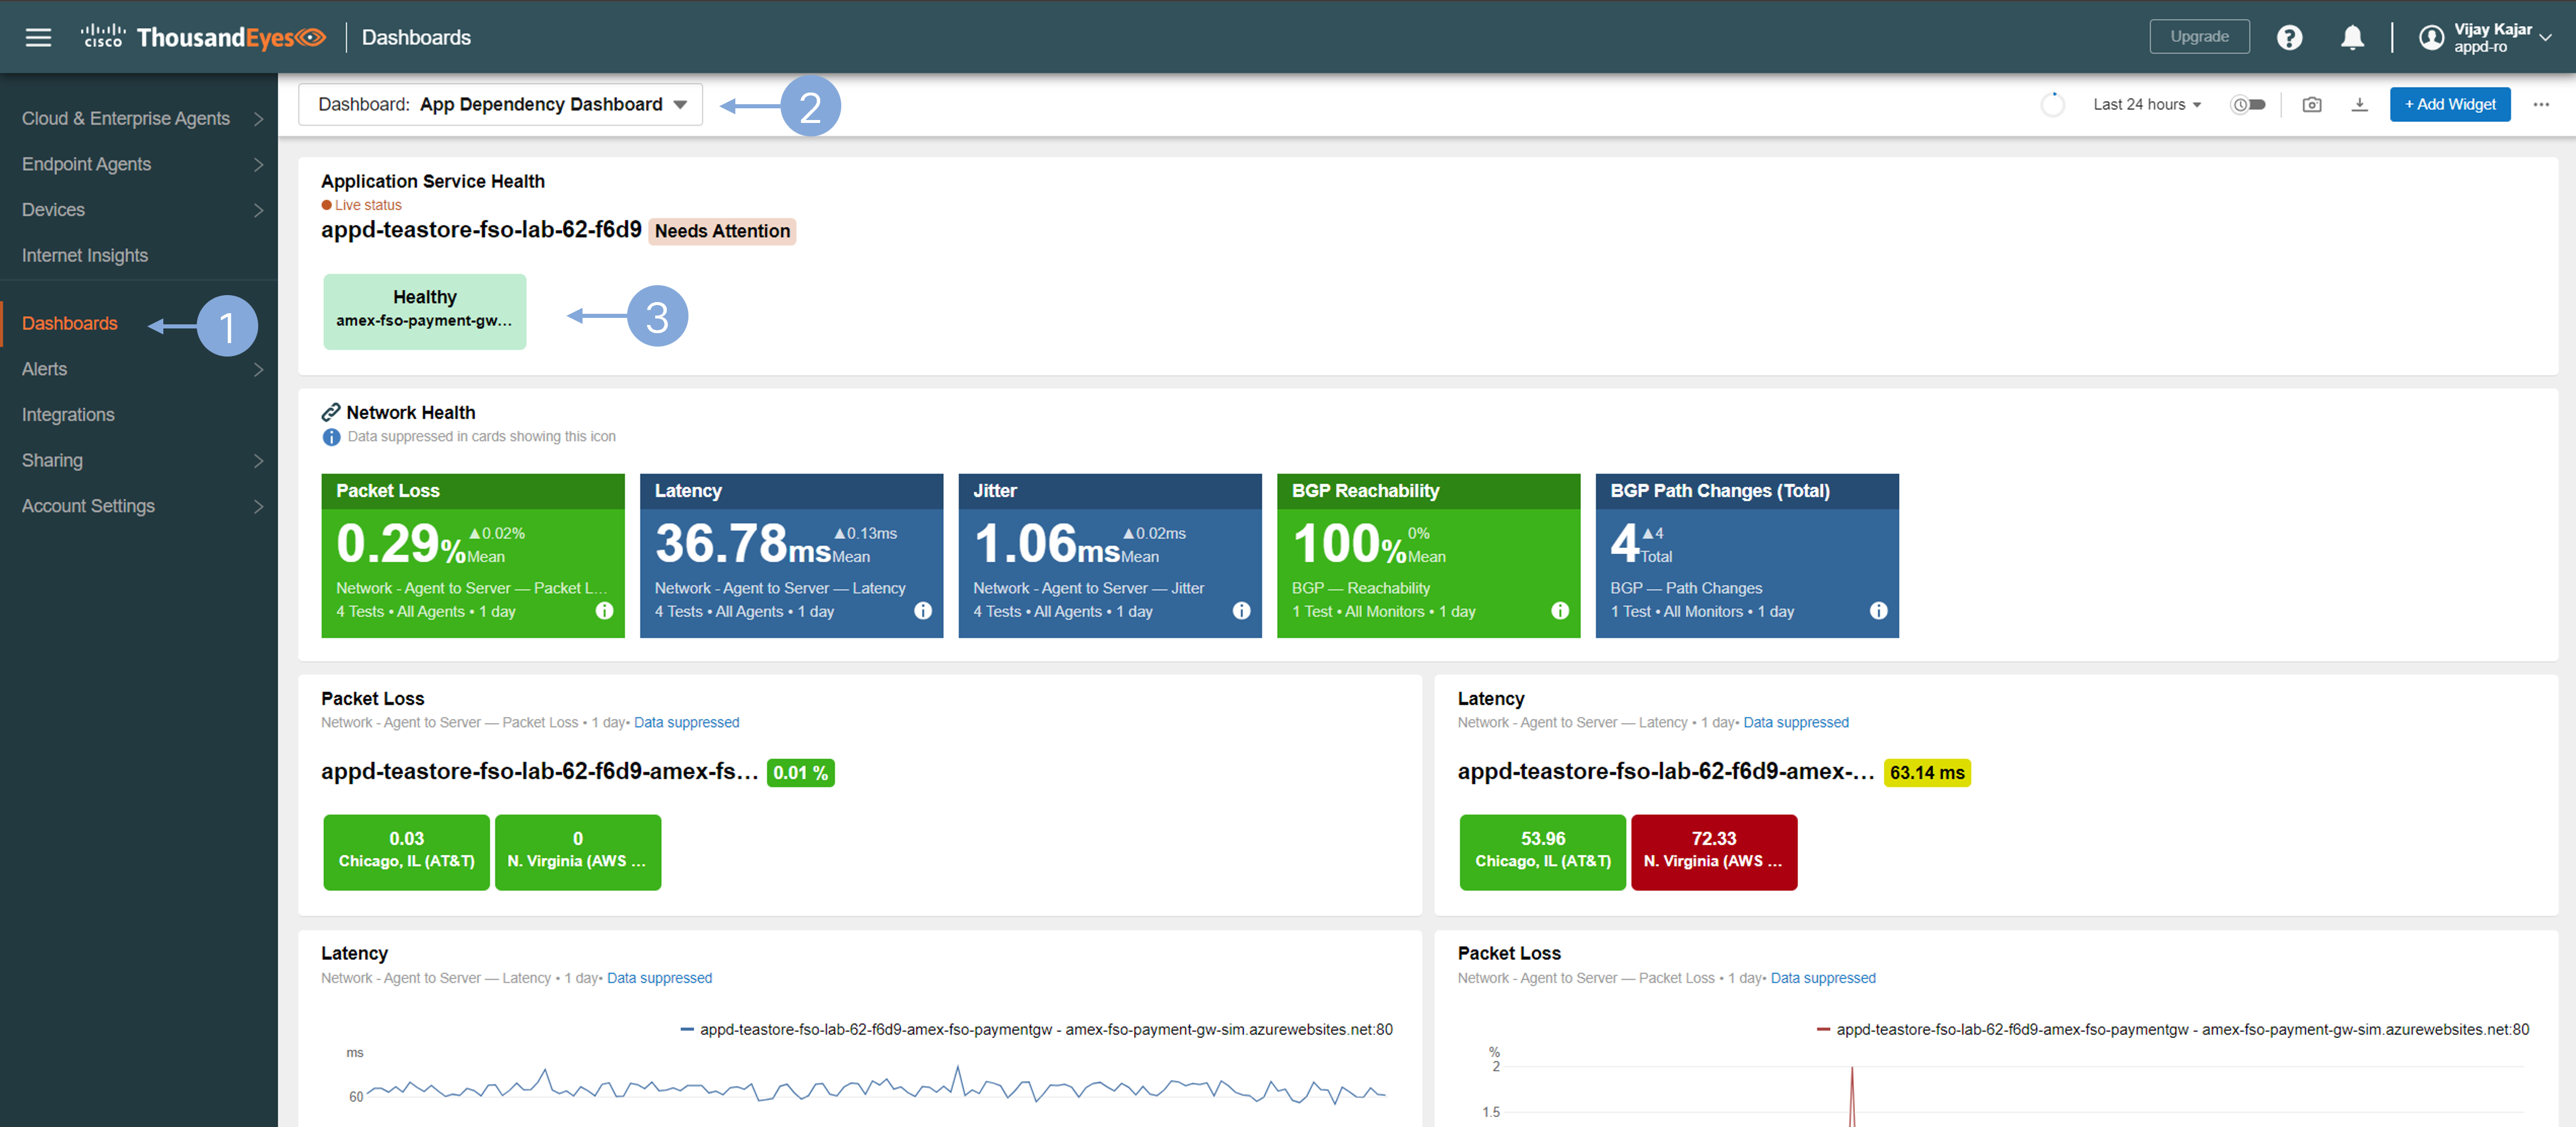Select Internet Insights in sidebar
This screenshot has height=1127, width=2576.
pos(85,255)
